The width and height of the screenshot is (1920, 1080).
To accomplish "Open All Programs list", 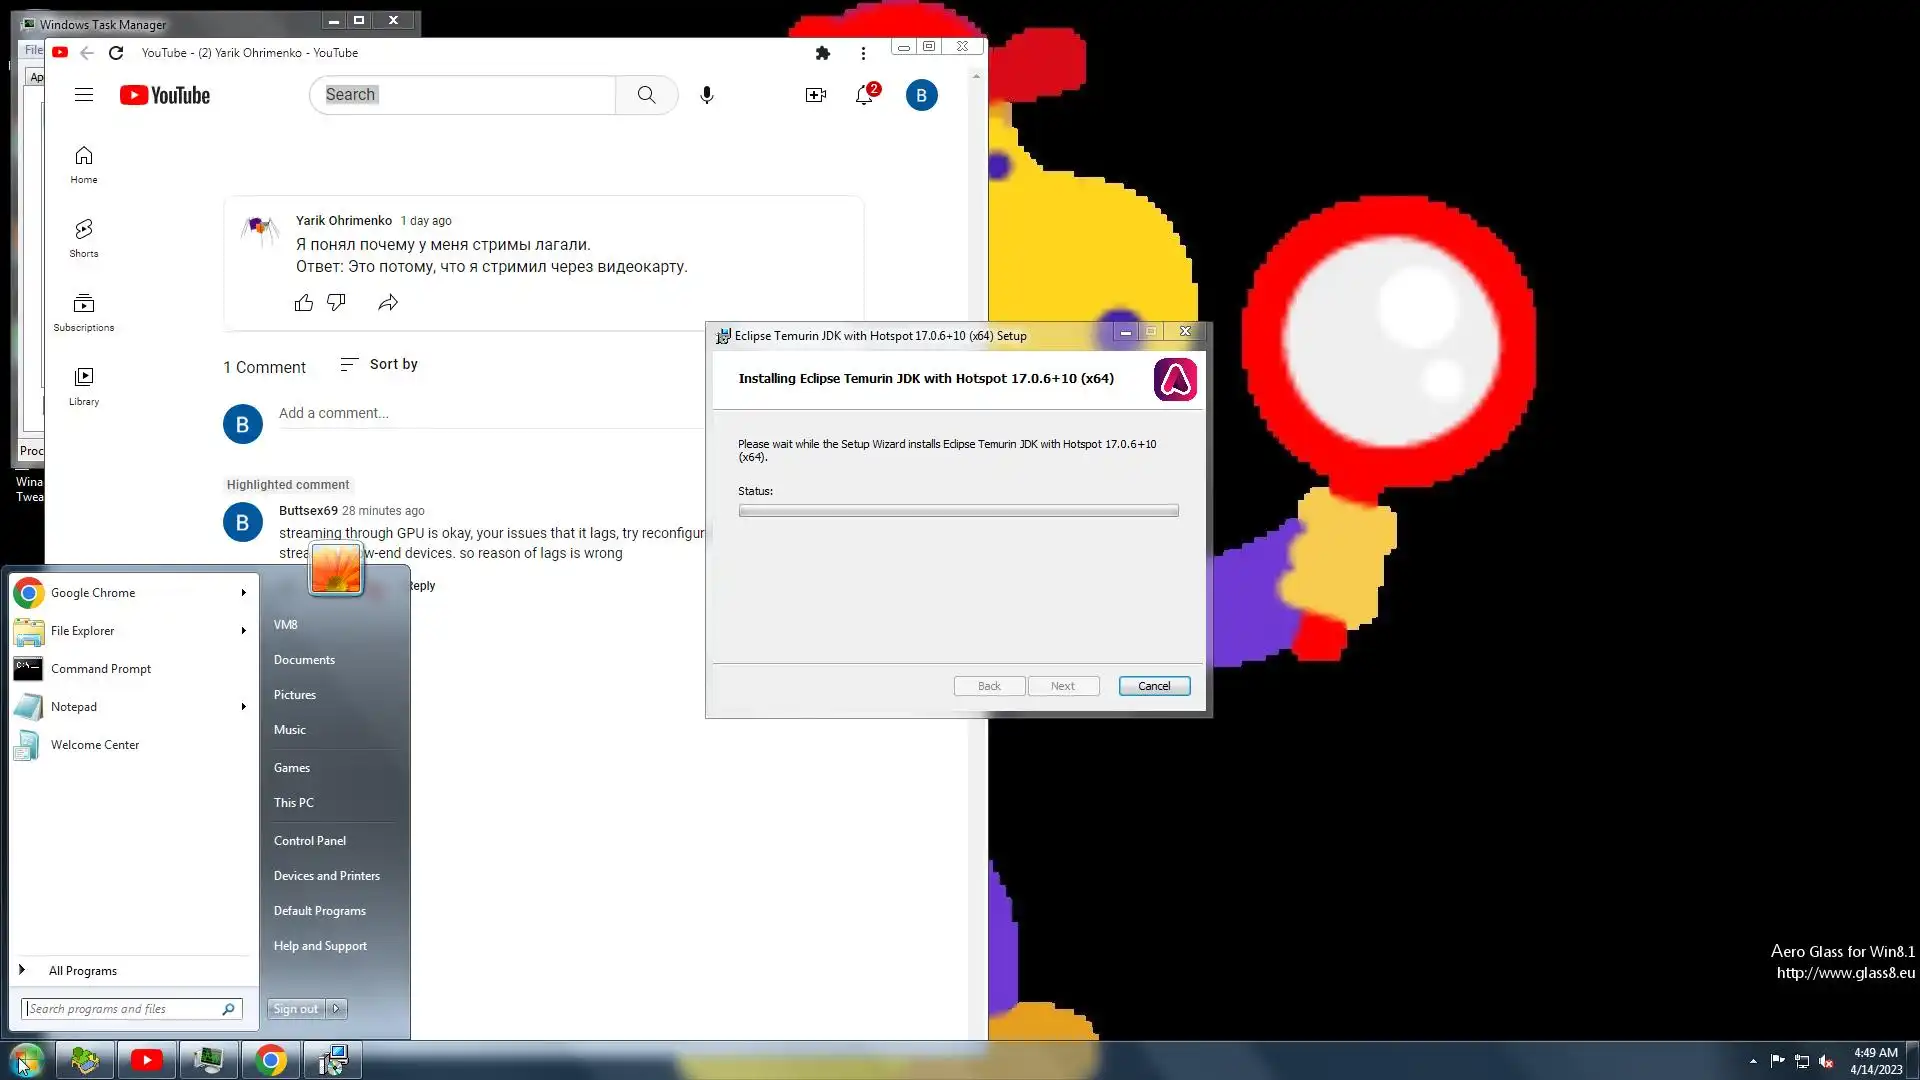I will click(82, 971).
